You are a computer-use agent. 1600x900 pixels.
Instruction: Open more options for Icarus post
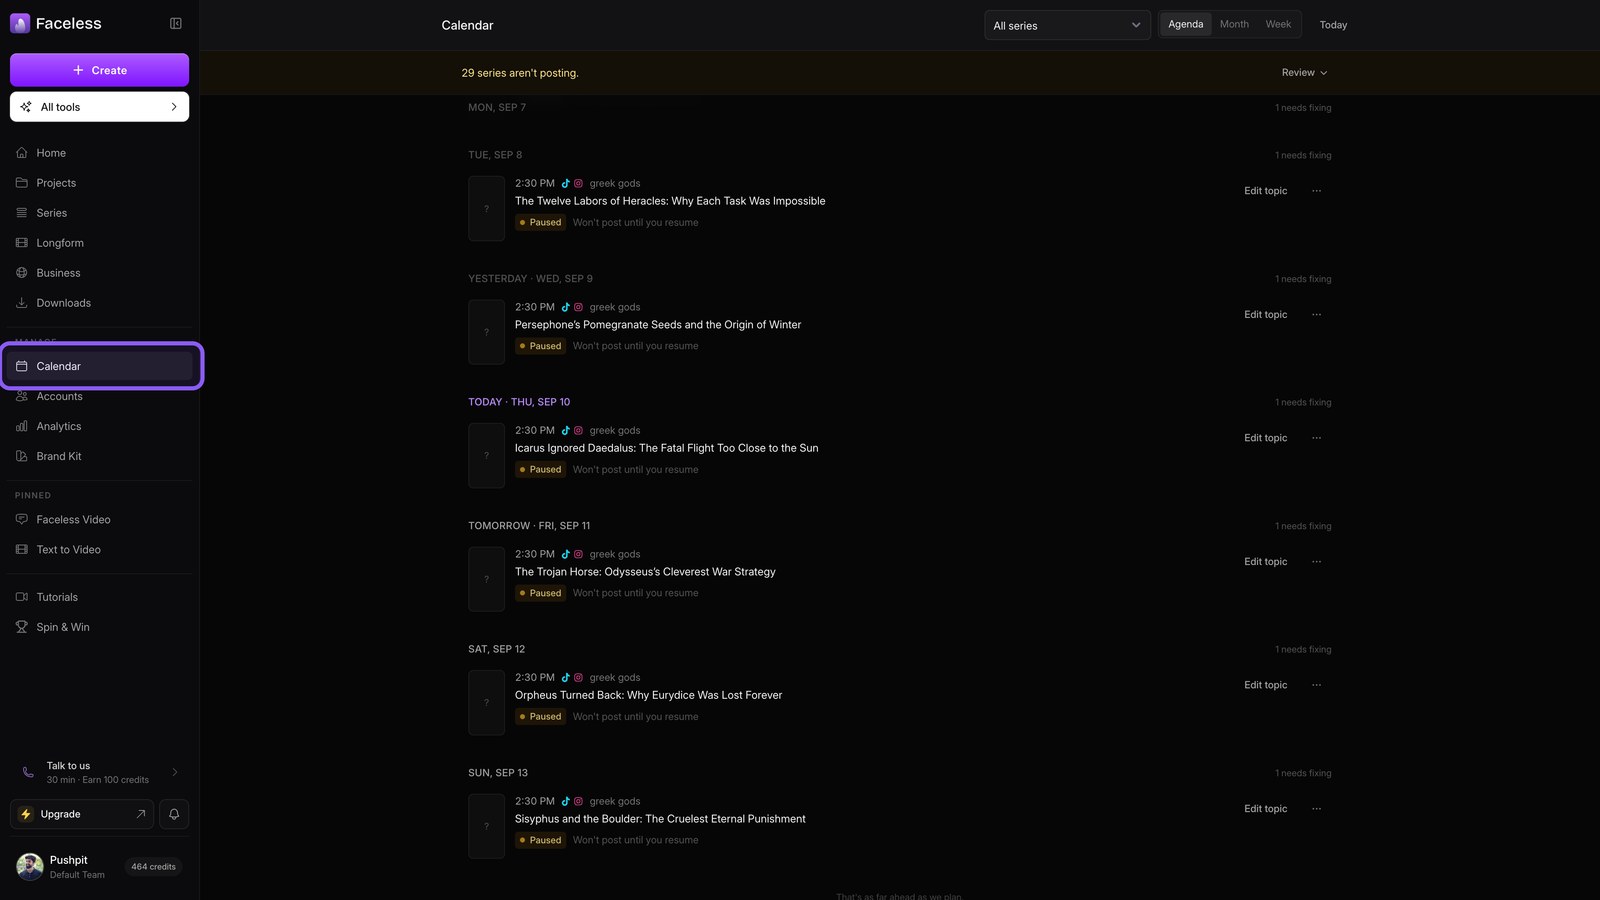[x=1317, y=438]
